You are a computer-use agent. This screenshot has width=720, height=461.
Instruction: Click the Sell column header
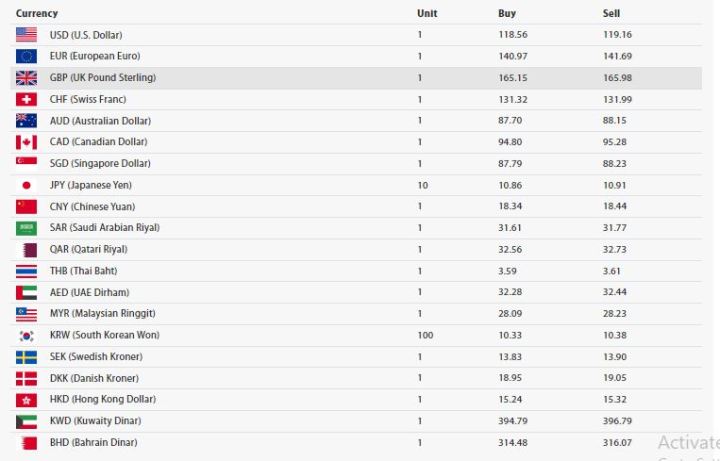point(611,13)
